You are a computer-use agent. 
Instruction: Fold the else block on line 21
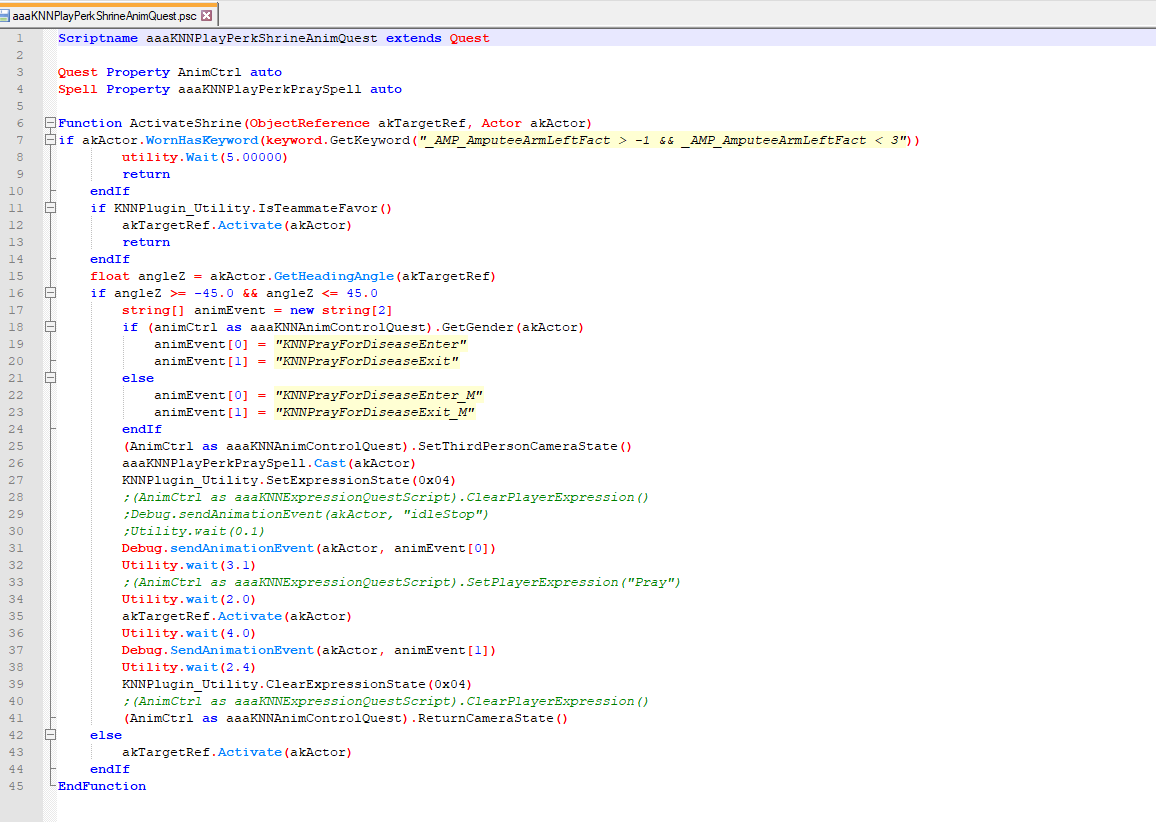coord(50,378)
